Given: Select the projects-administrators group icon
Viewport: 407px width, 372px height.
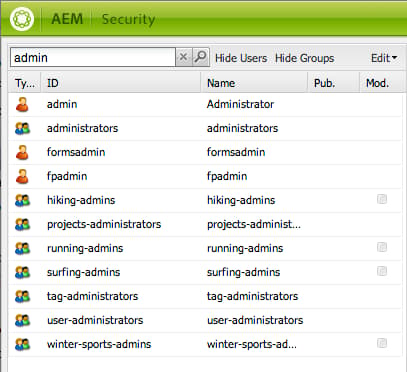Looking at the screenshot, I should point(22,224).
